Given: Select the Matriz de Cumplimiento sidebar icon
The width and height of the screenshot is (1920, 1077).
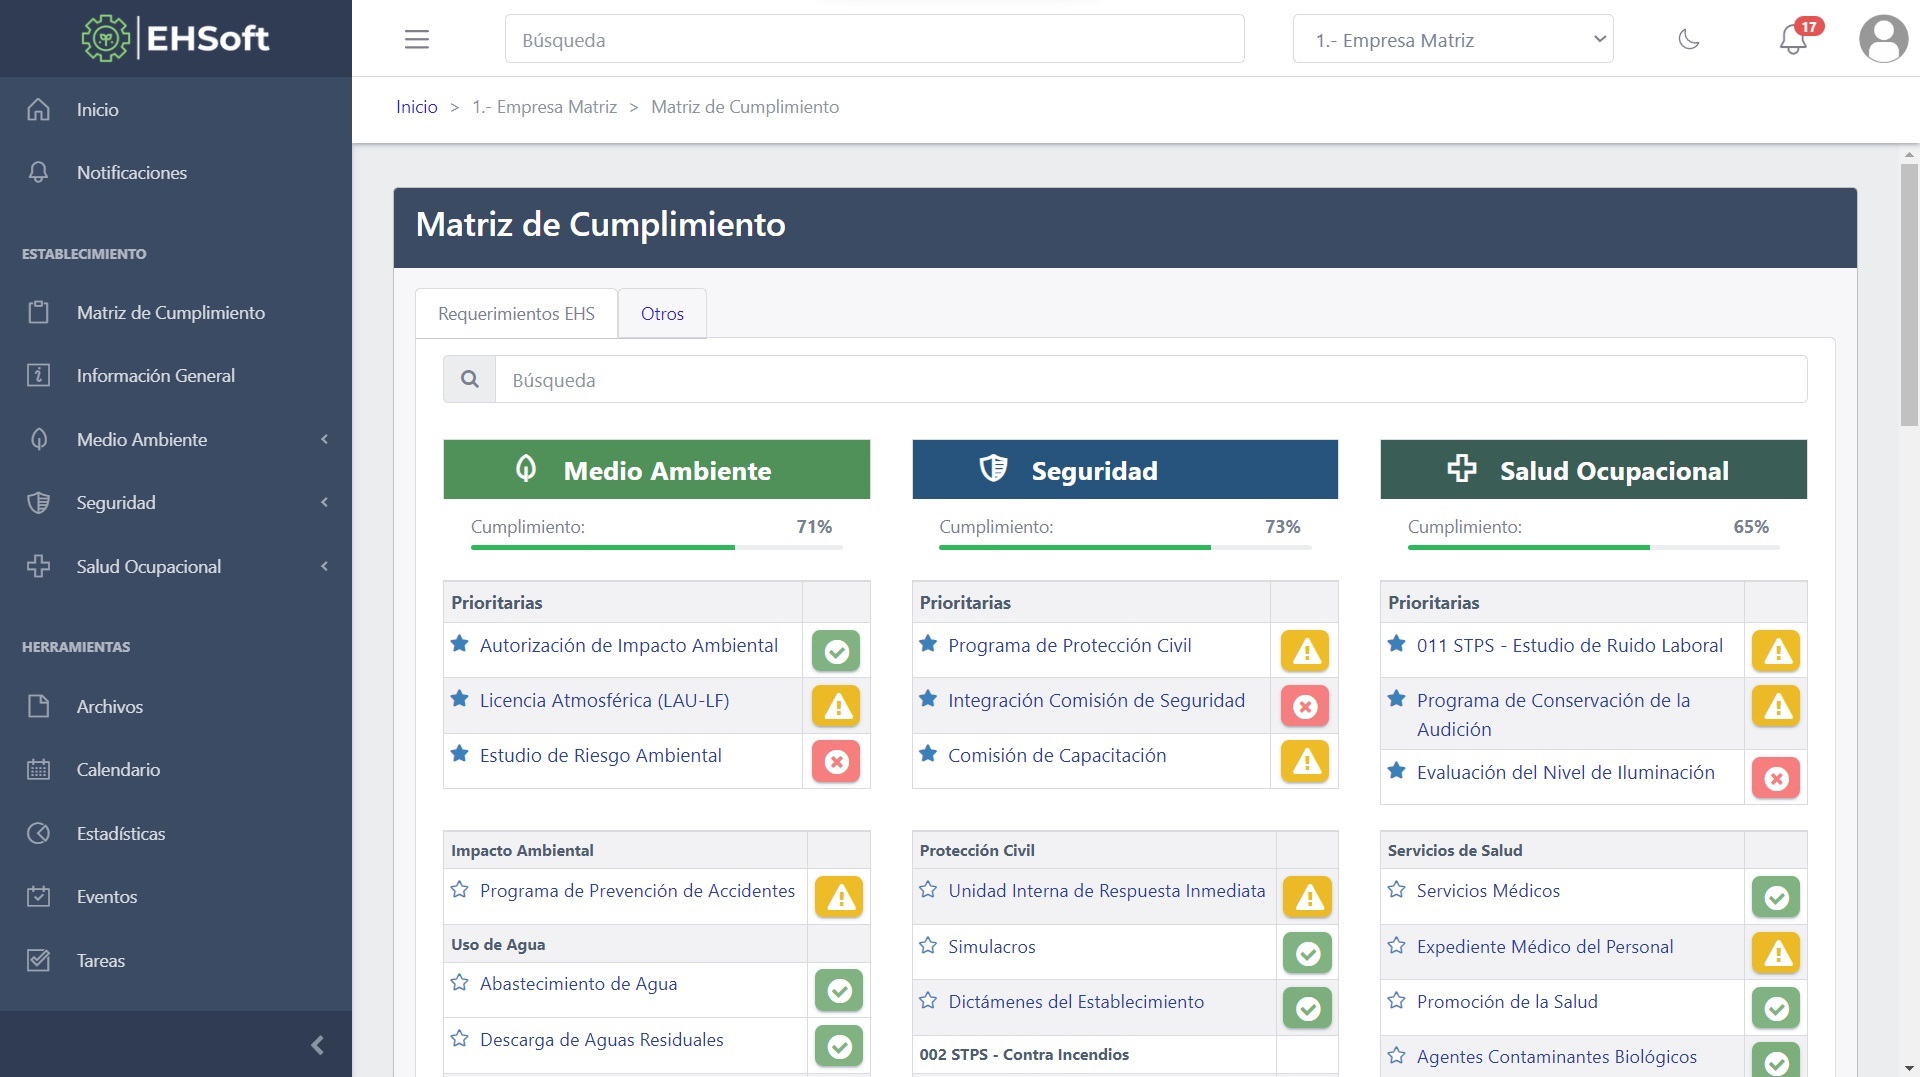Looking at the screenshot, I should point(38,312).
